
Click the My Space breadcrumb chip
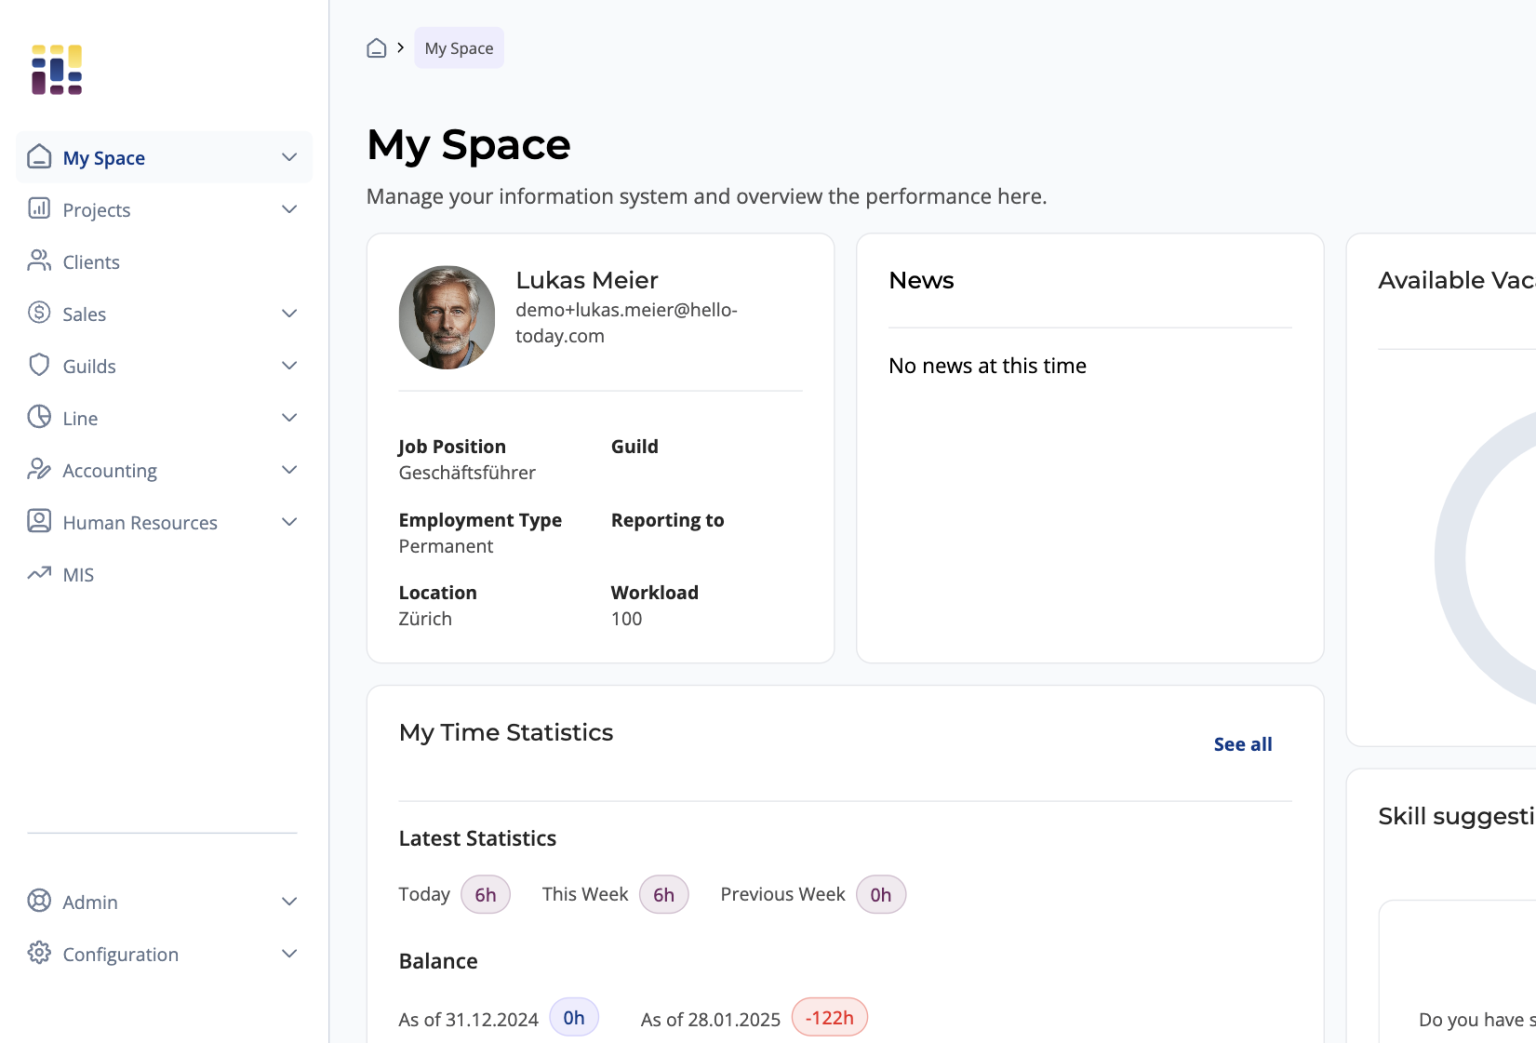coord(459,48)
